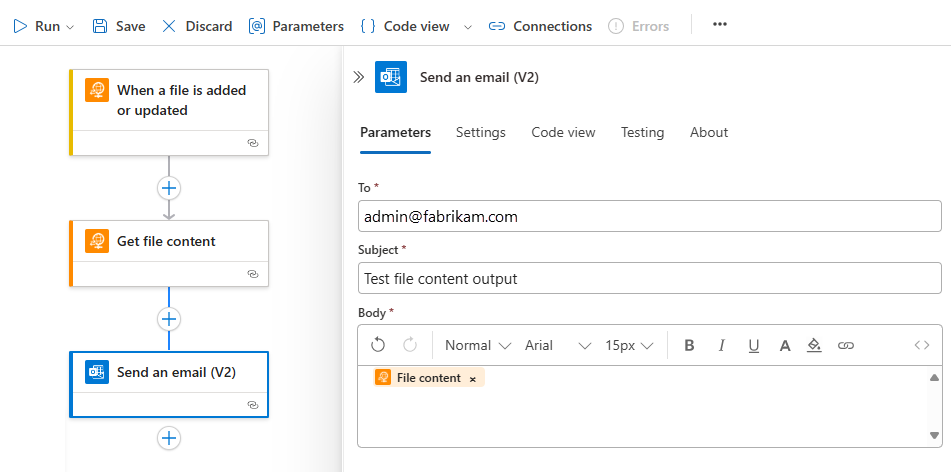Switch to the Settings tab
951x472 pixels.
[480, 132]
